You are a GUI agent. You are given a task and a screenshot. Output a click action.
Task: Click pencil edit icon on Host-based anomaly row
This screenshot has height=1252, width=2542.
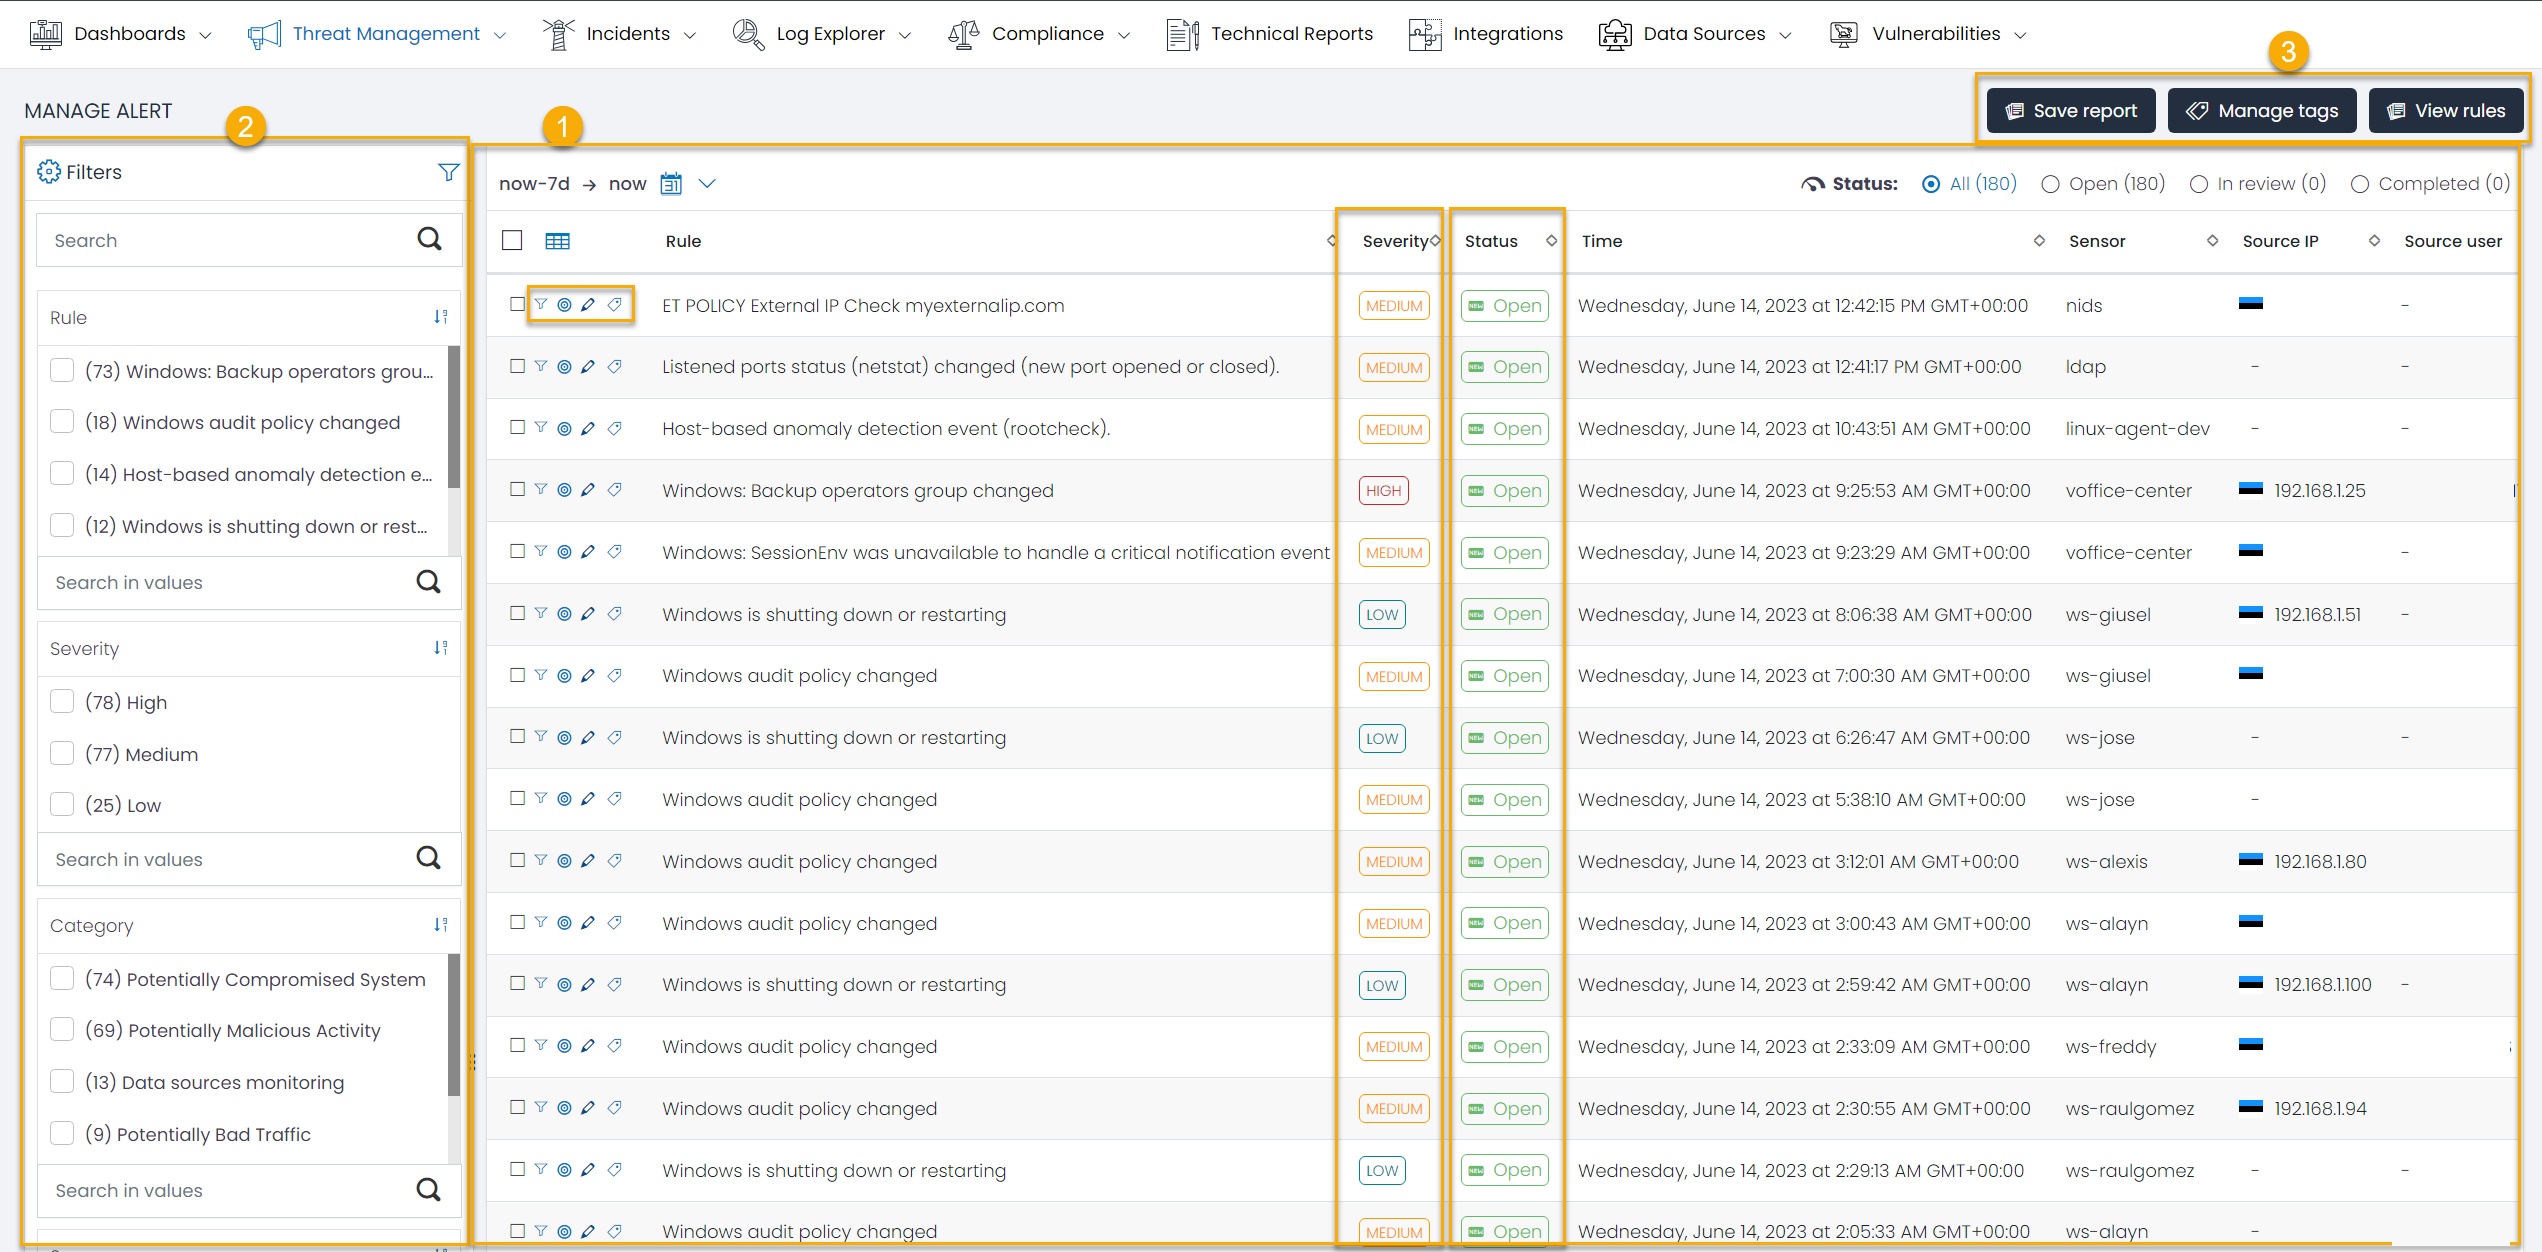(588, 428)
